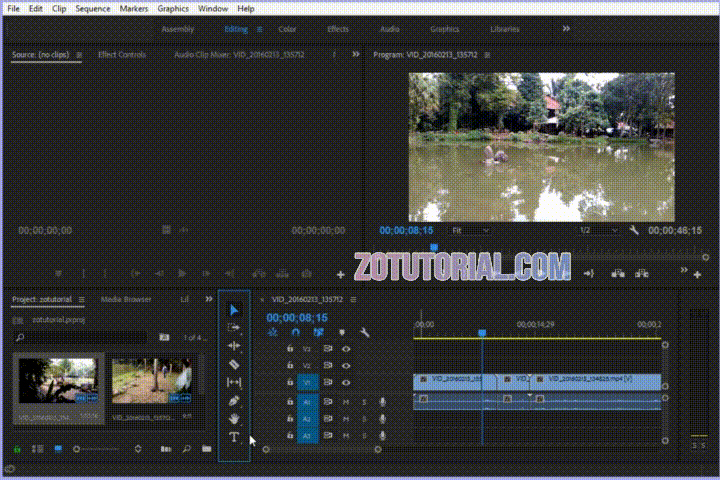
Task: Open the Markers menu
Action: [134, 8]
